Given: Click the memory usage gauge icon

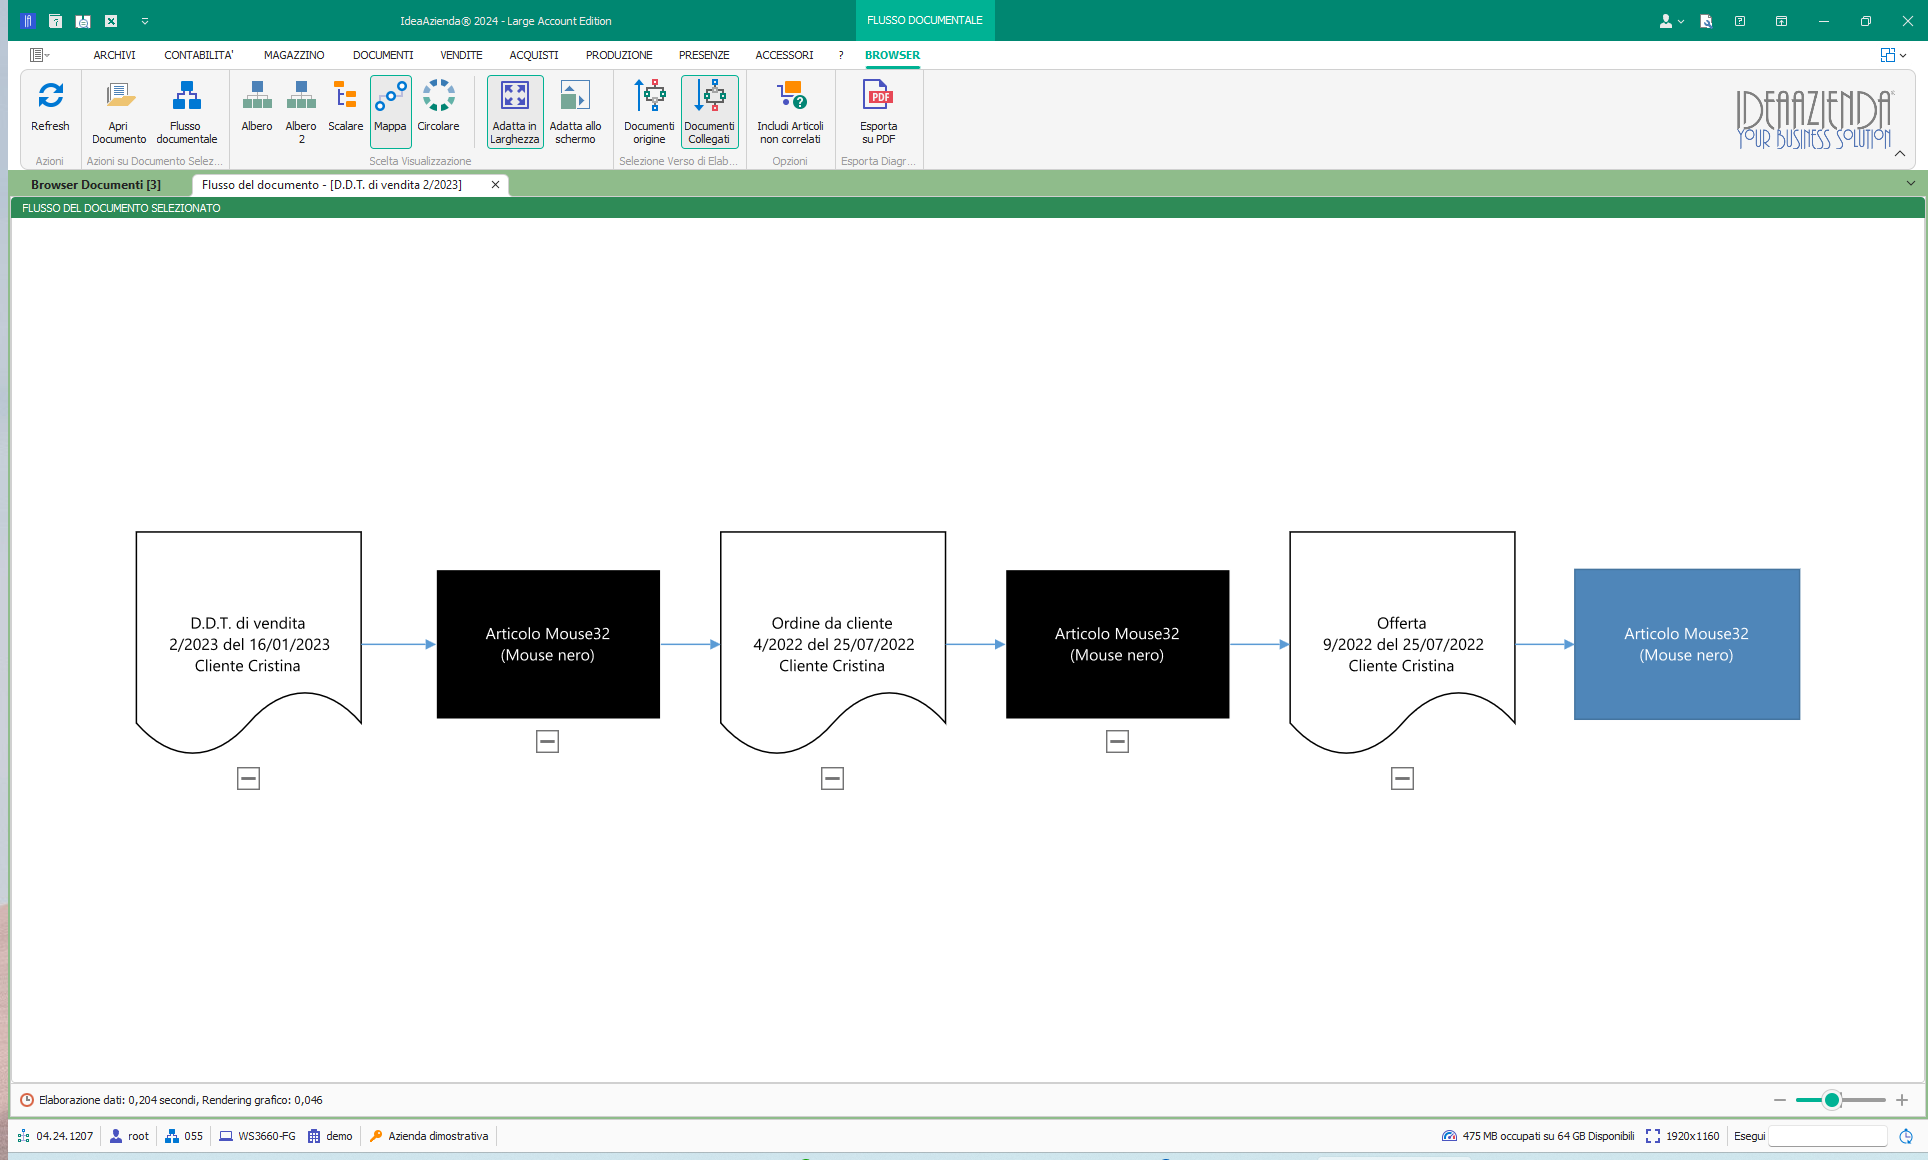Looking at the screenshot, I should [x=1449, y=1136].
